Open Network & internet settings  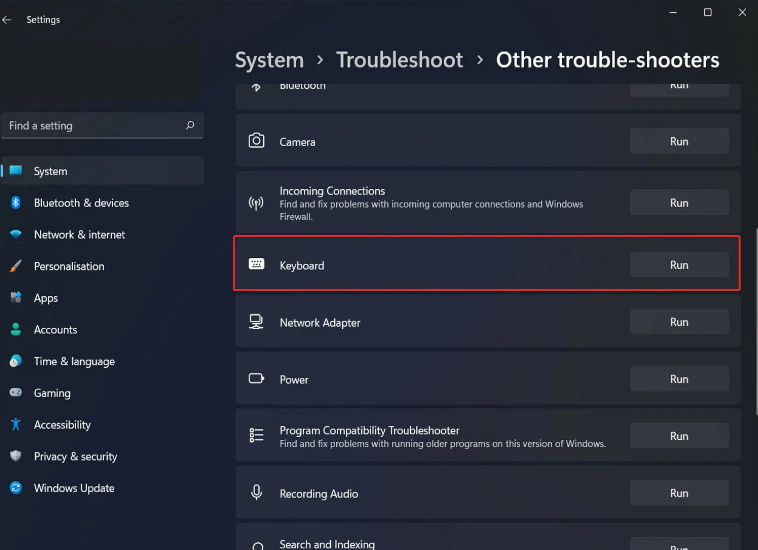(102, 234)
